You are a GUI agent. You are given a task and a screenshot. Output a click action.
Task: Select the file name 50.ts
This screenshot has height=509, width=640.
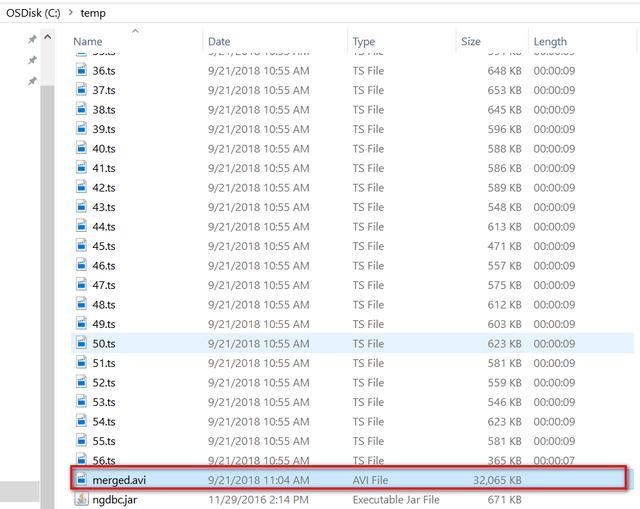point(104,343)
